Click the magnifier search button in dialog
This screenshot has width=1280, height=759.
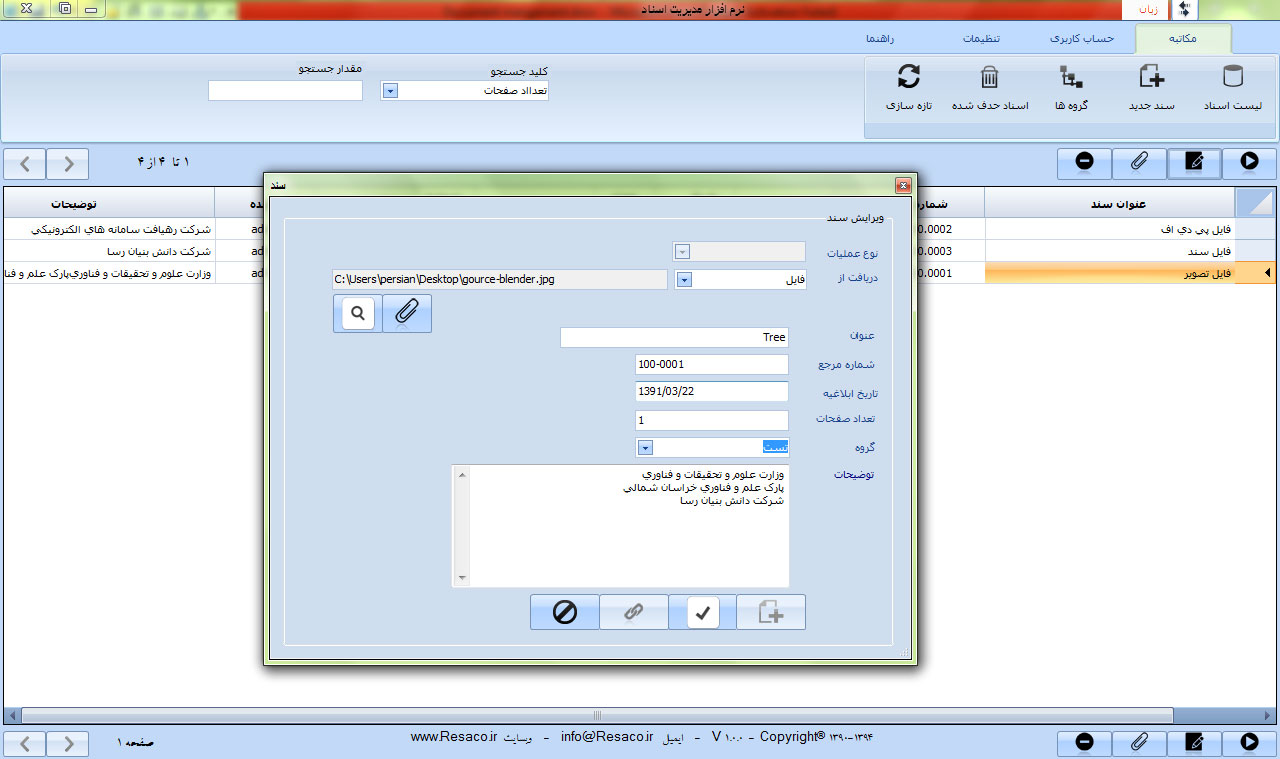(357, 313)
